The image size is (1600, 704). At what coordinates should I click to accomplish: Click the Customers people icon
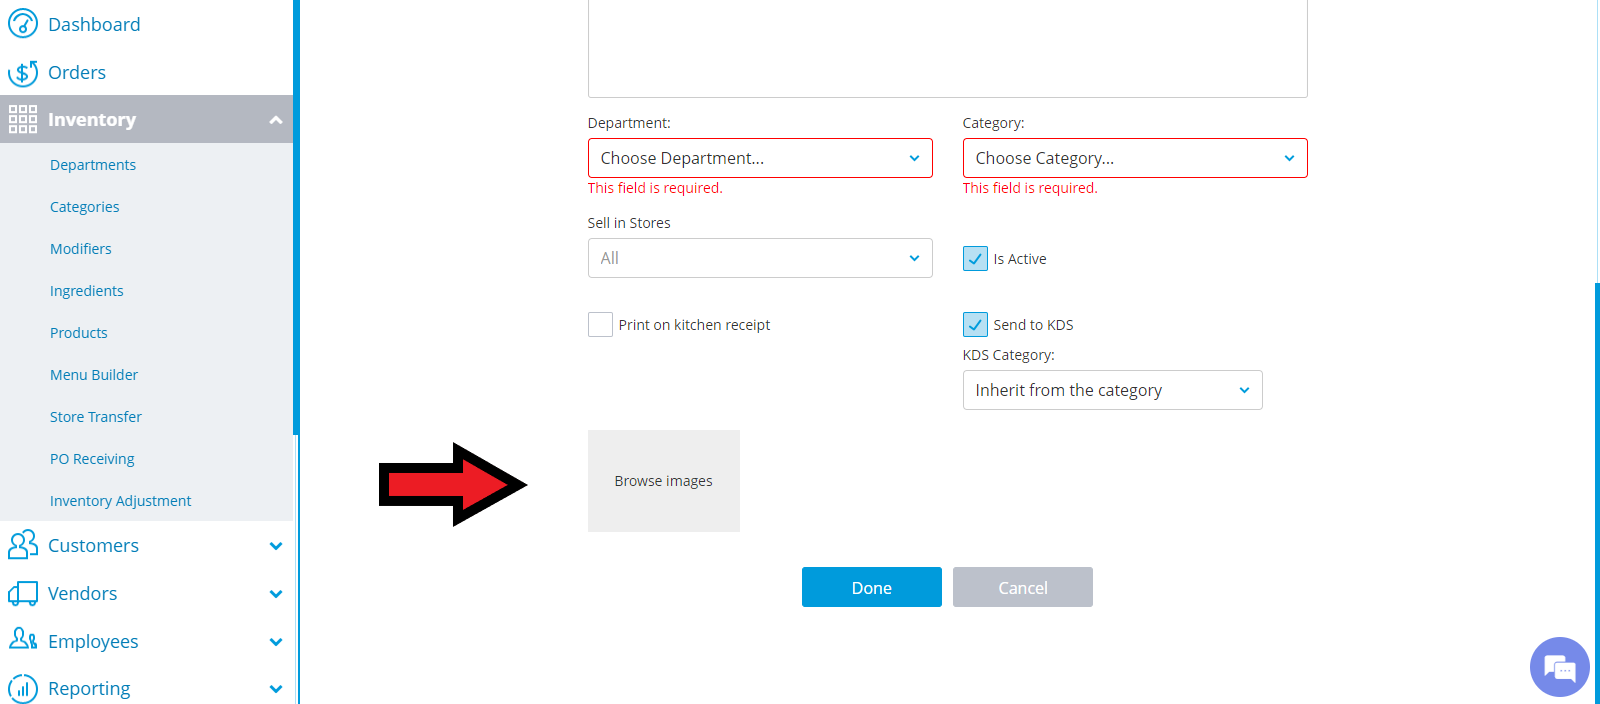tap(23, 545)
